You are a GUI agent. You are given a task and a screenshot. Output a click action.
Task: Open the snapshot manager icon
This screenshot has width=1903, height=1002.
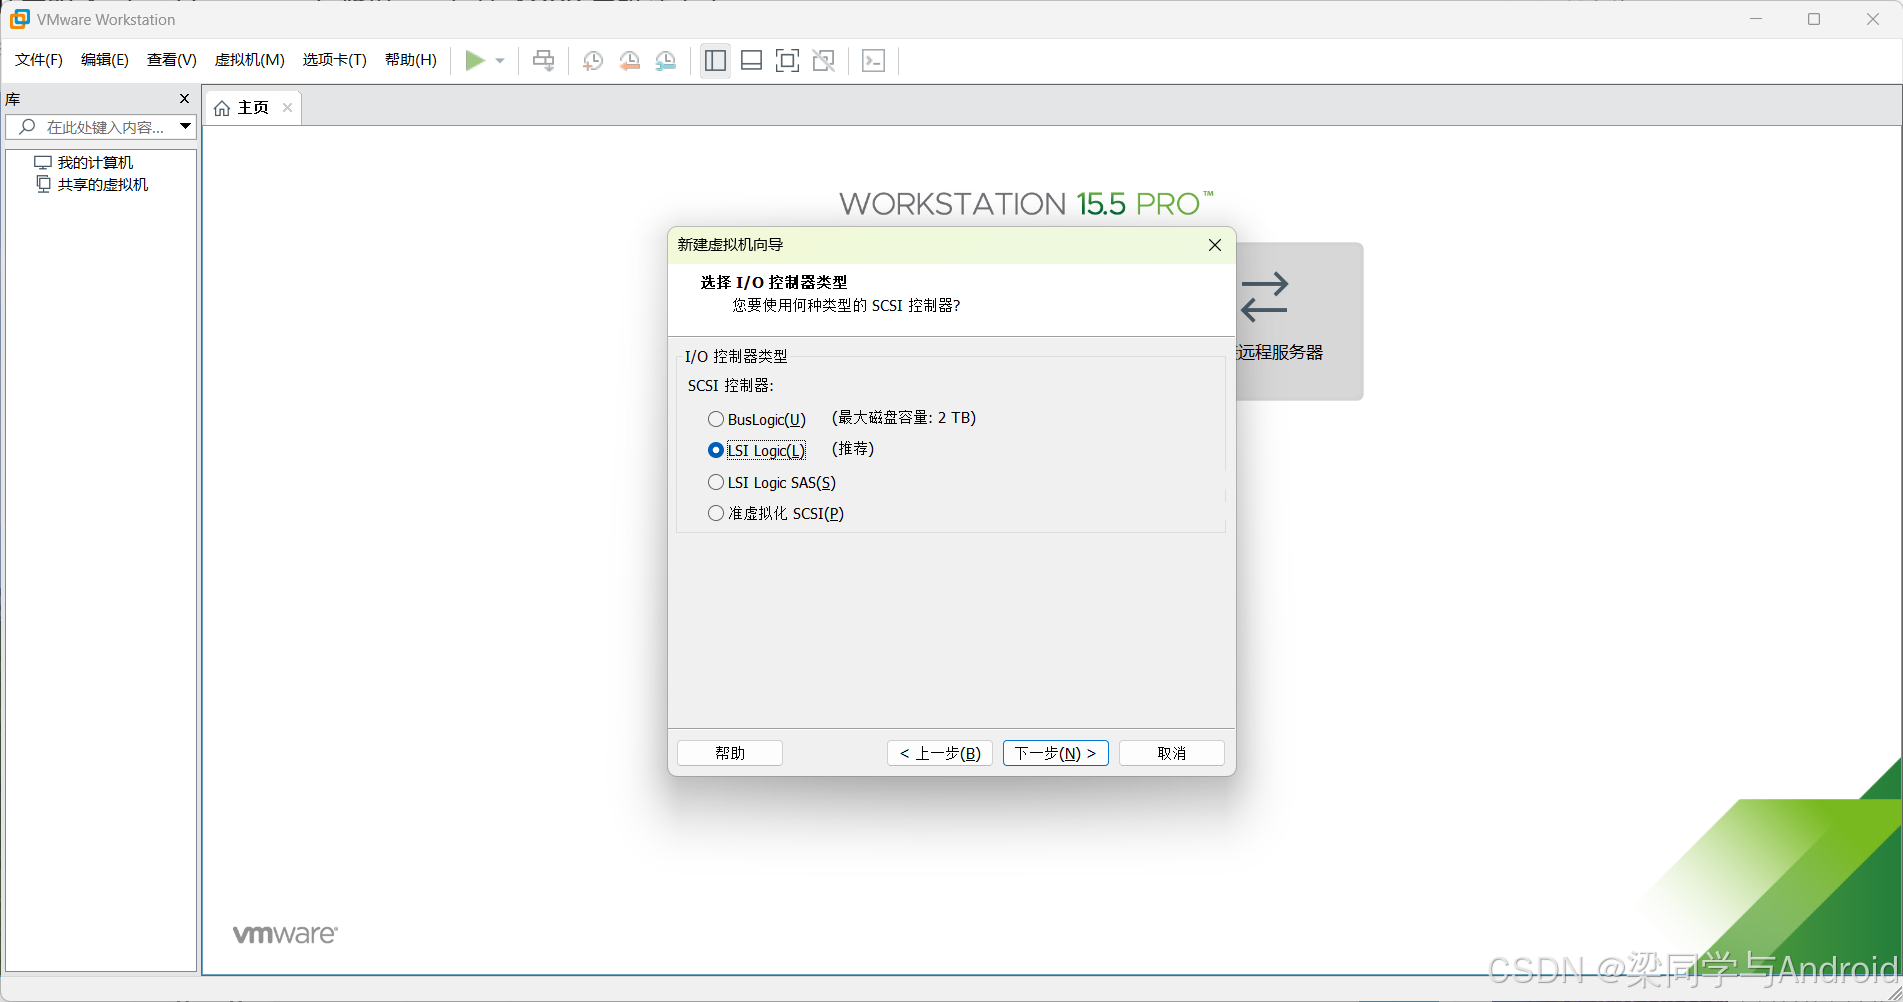(666, 61)
